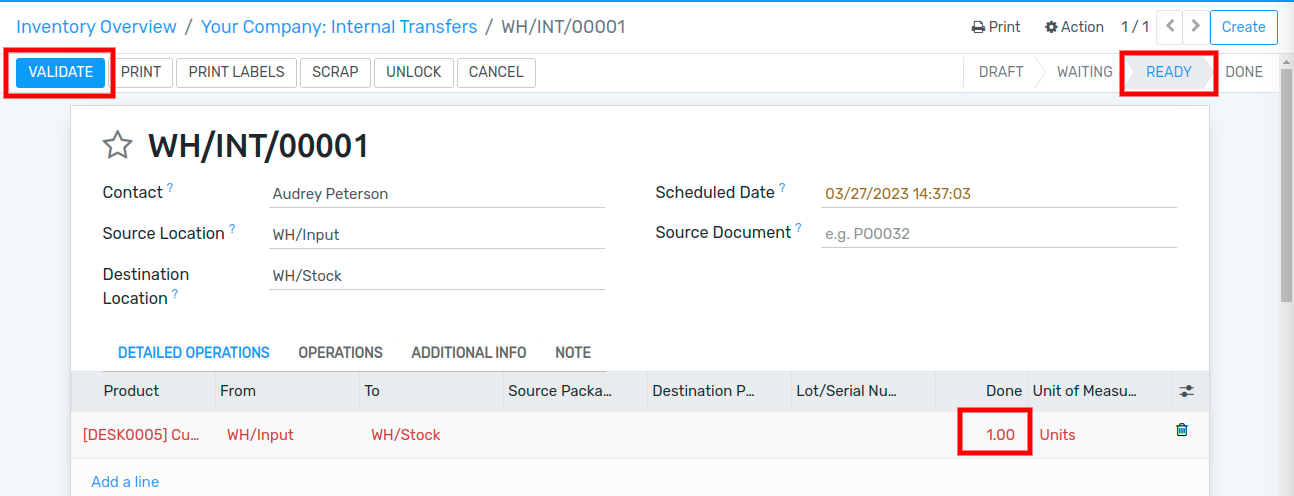Open the Action gear menu
1294x496 pixels.
(x=1074, y=27)
